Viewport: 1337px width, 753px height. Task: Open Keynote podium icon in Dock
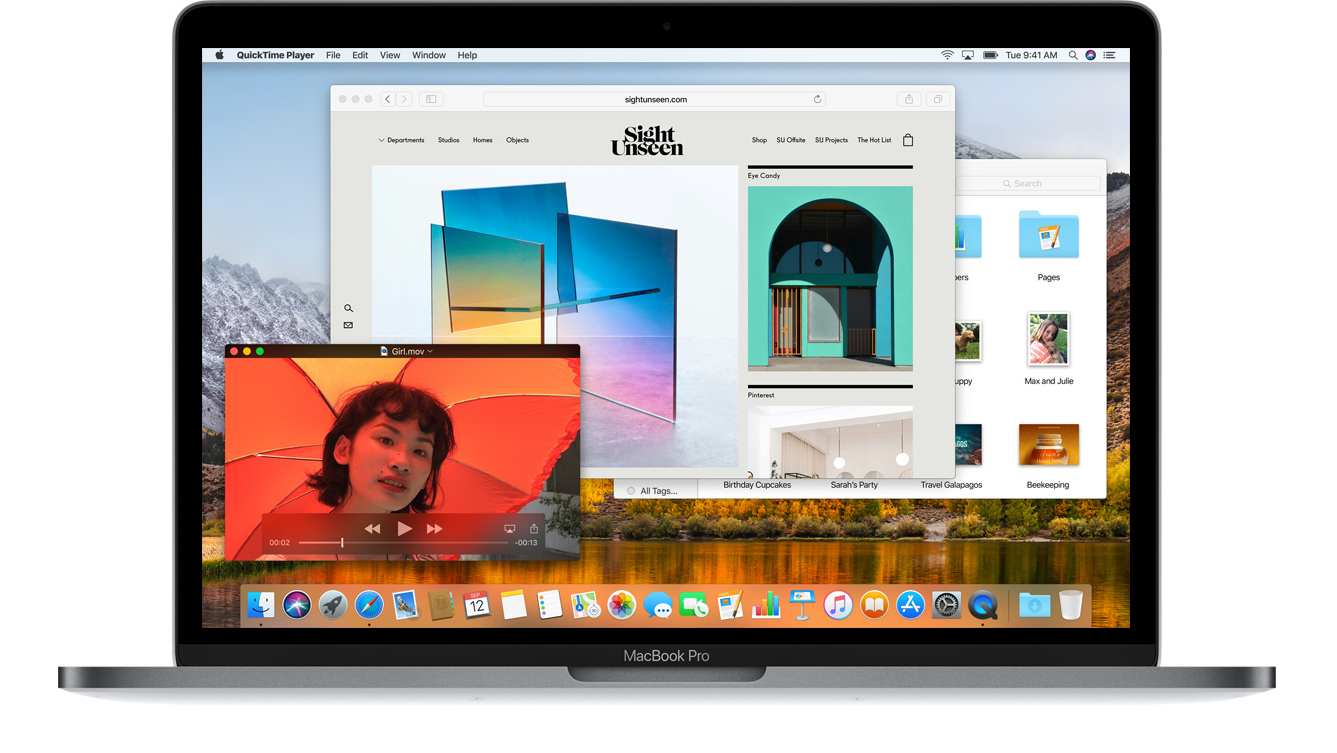[802, 605]
